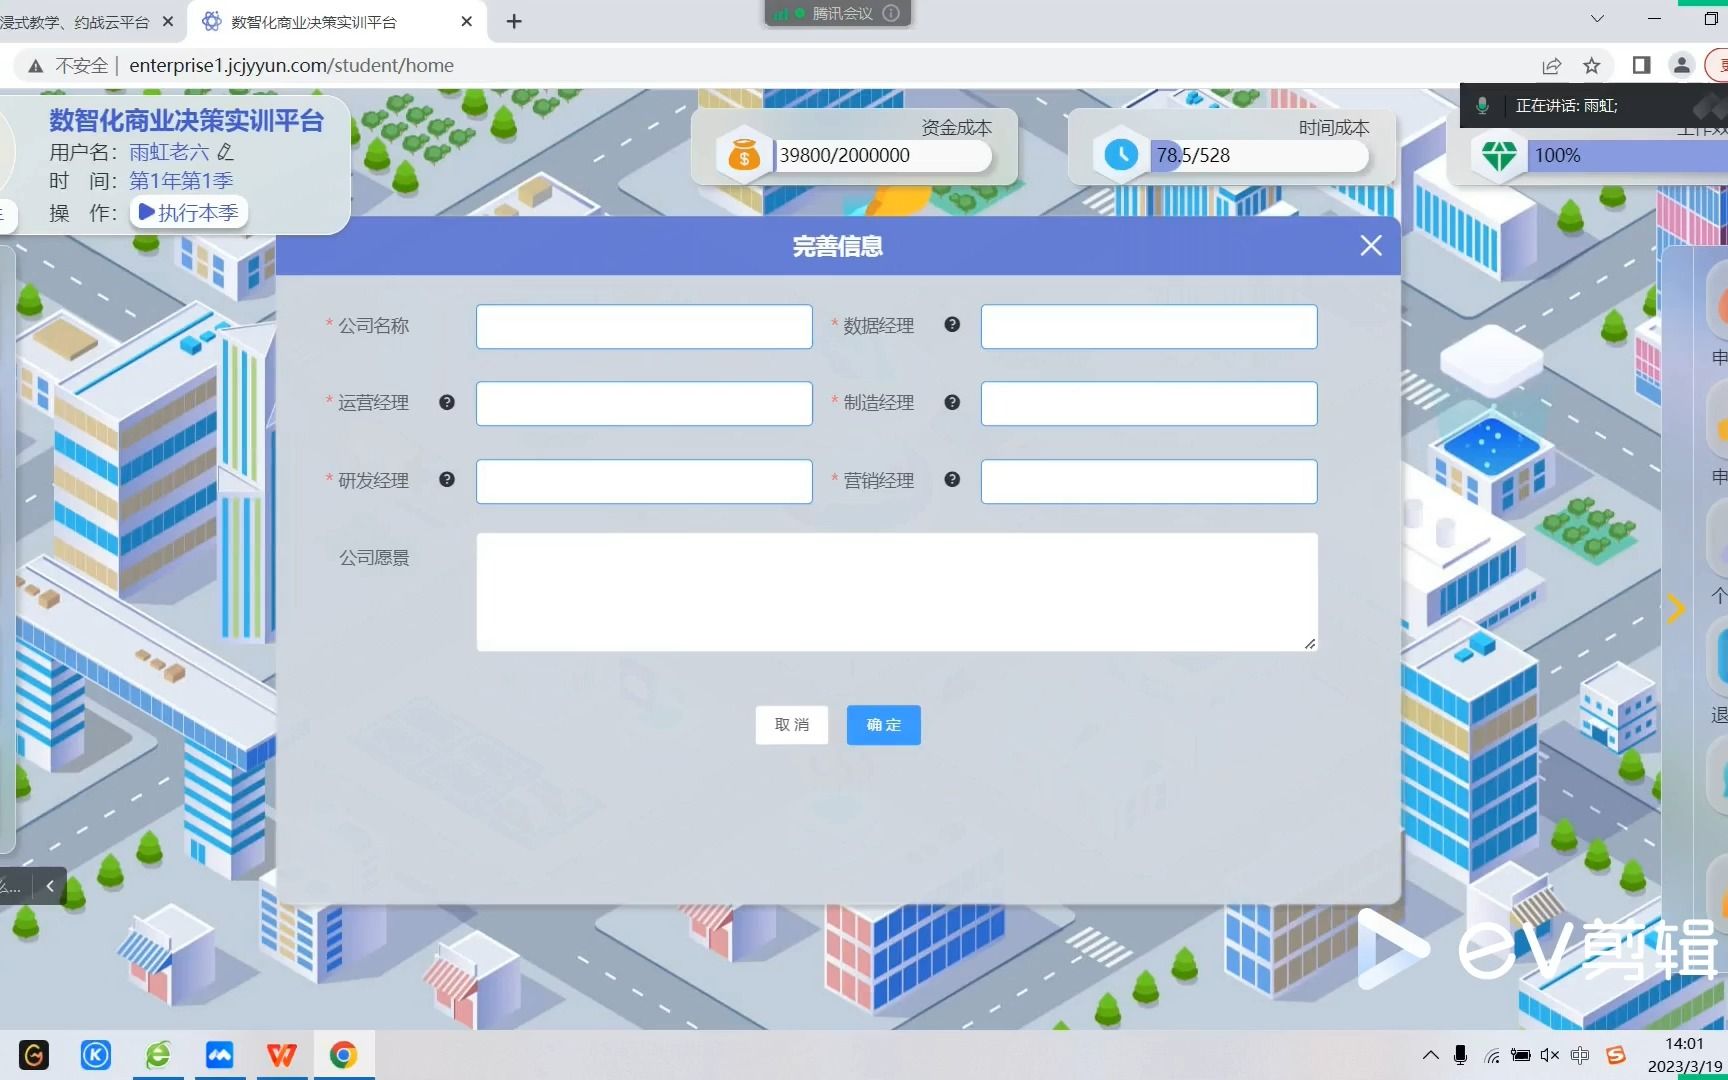Close the 数智化商业决策实训平台 tab
The image size is (1728, 1080).
(466, 21)
